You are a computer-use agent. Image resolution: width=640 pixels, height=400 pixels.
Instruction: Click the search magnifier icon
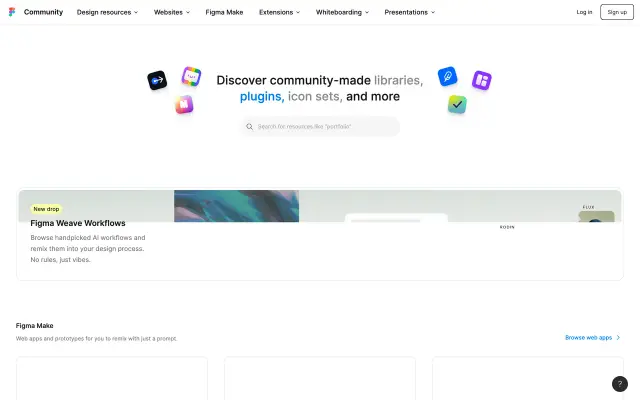pos(249,127)
